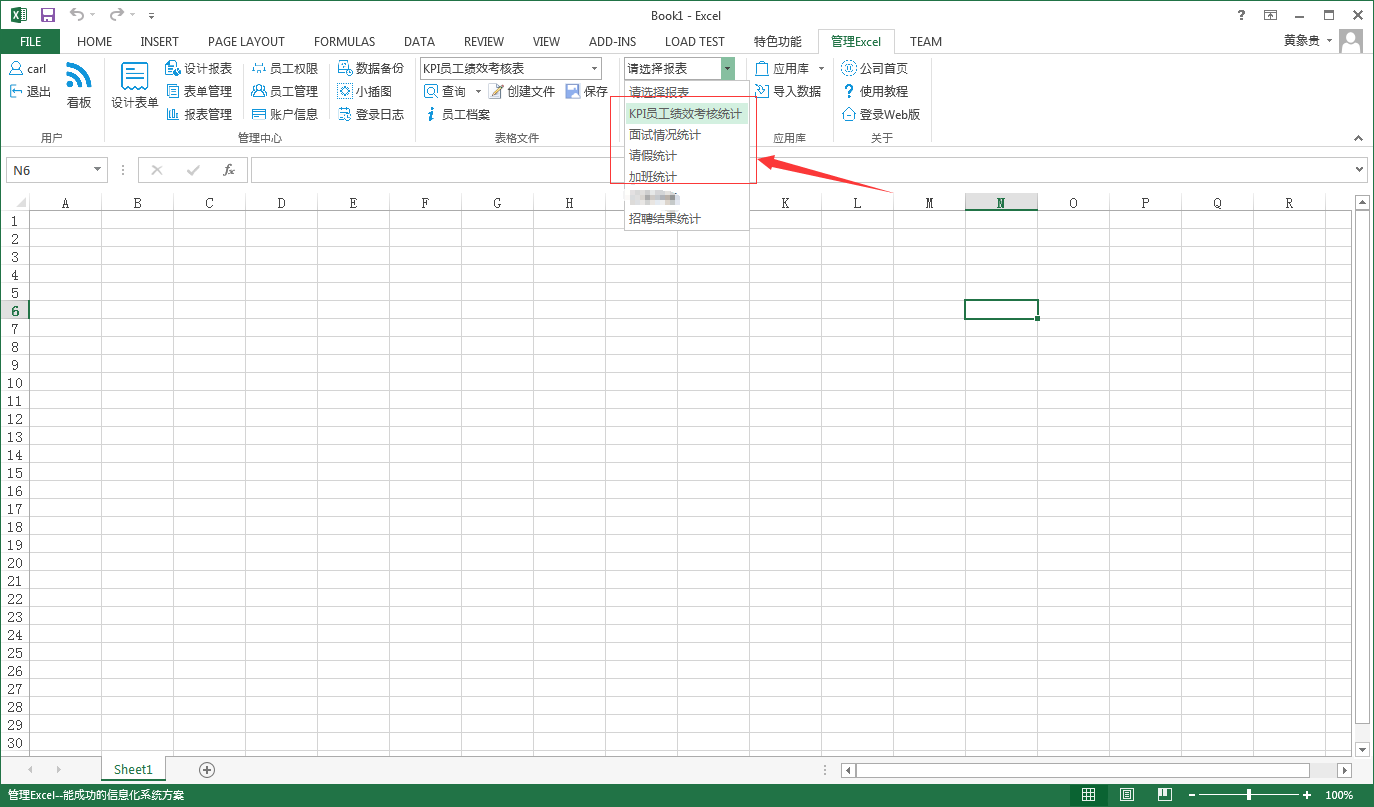Click the Name Box showing N6
The width and height of the screenshot is (1374, 807).
point(48,170)
